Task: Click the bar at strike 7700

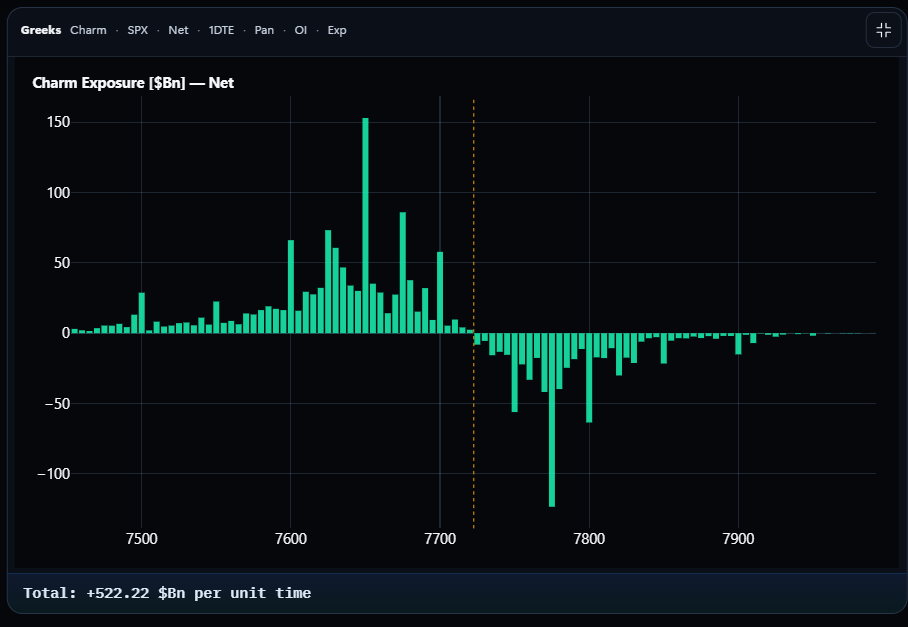Action: point(440,292)
